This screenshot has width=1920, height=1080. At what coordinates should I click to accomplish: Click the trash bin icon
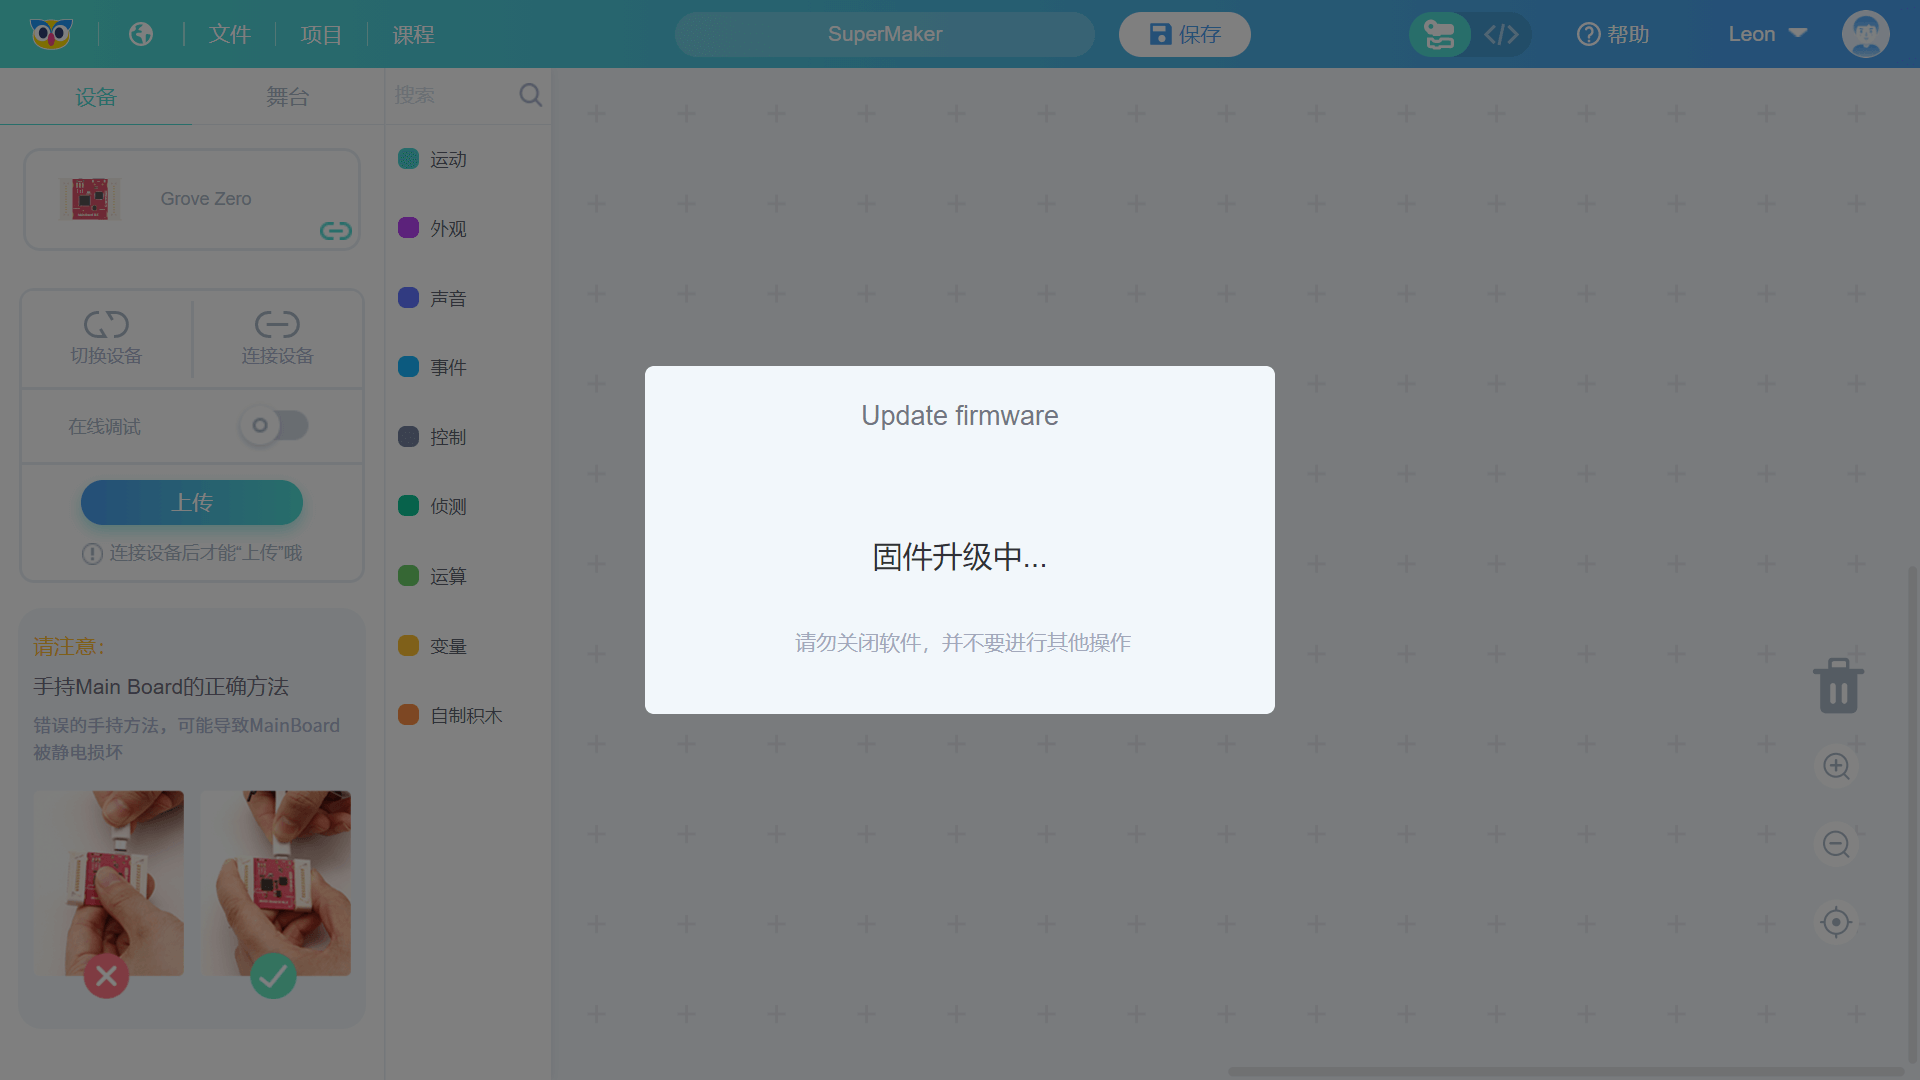coord(1838,686)
